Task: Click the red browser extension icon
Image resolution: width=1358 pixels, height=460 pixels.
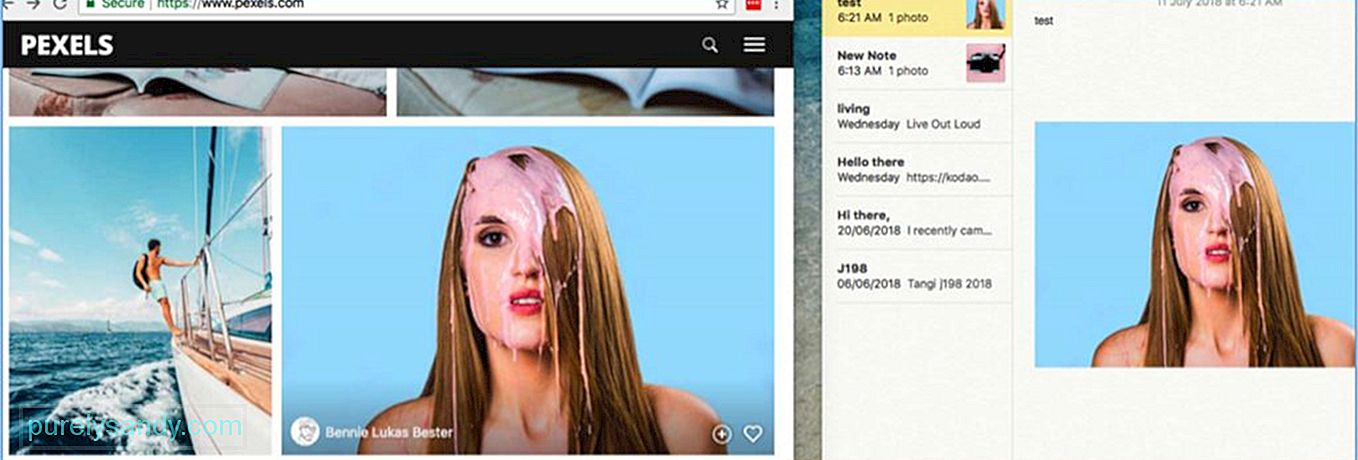Action: pos(753,5)
